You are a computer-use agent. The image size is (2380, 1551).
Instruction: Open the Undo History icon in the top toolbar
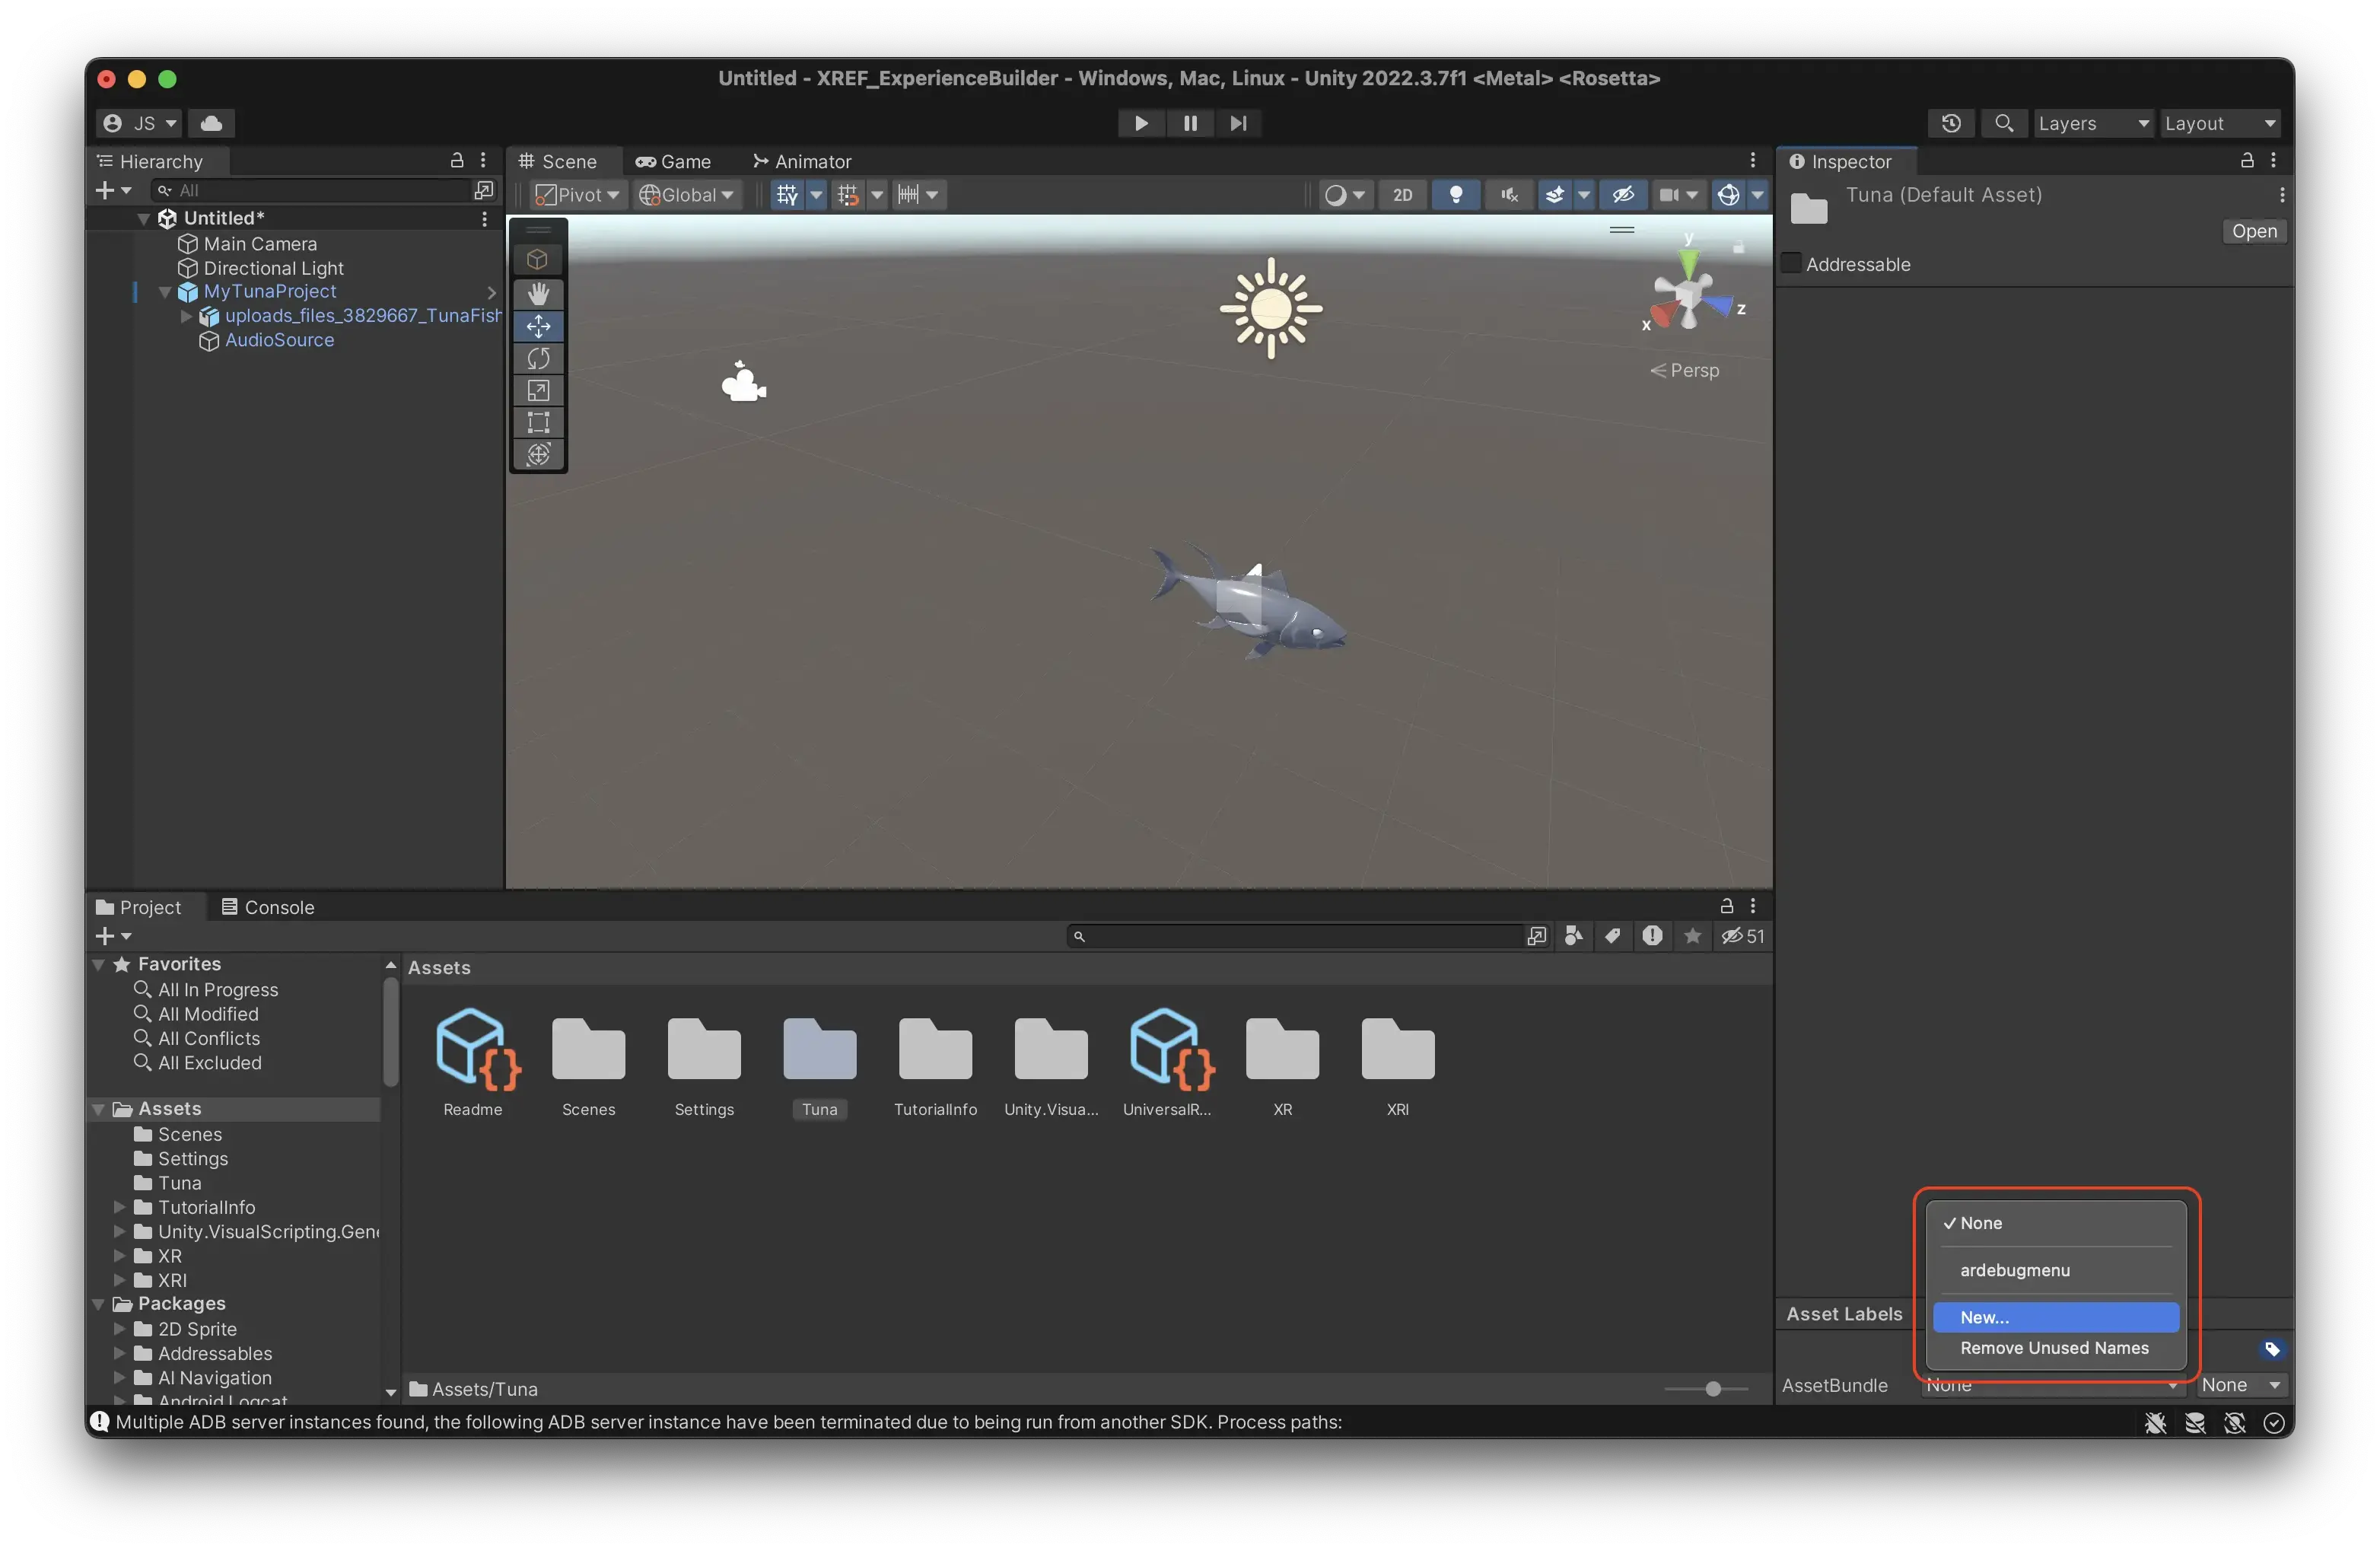tap(1950, 123)
